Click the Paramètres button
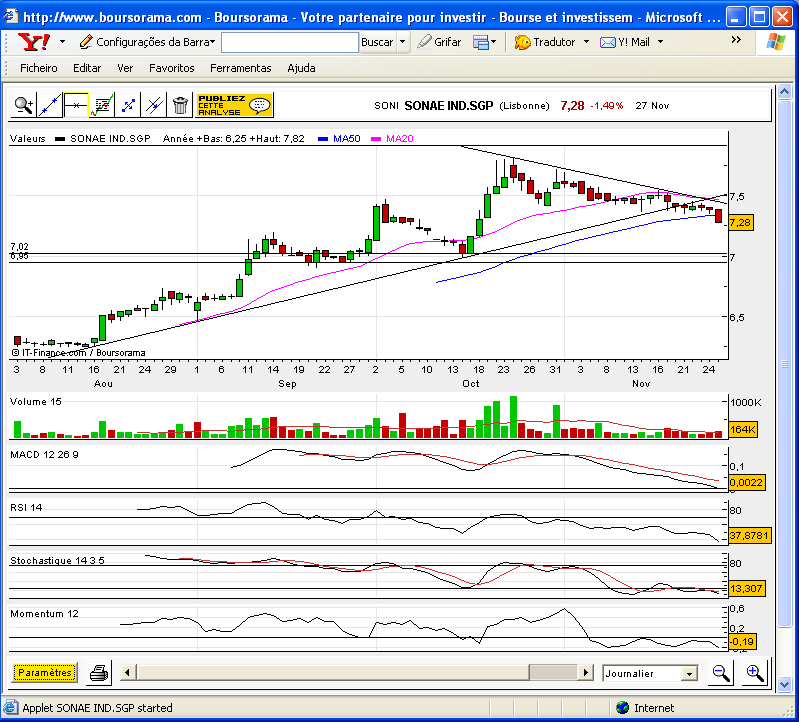Screen dimensions: 799x722 point(45,673)
